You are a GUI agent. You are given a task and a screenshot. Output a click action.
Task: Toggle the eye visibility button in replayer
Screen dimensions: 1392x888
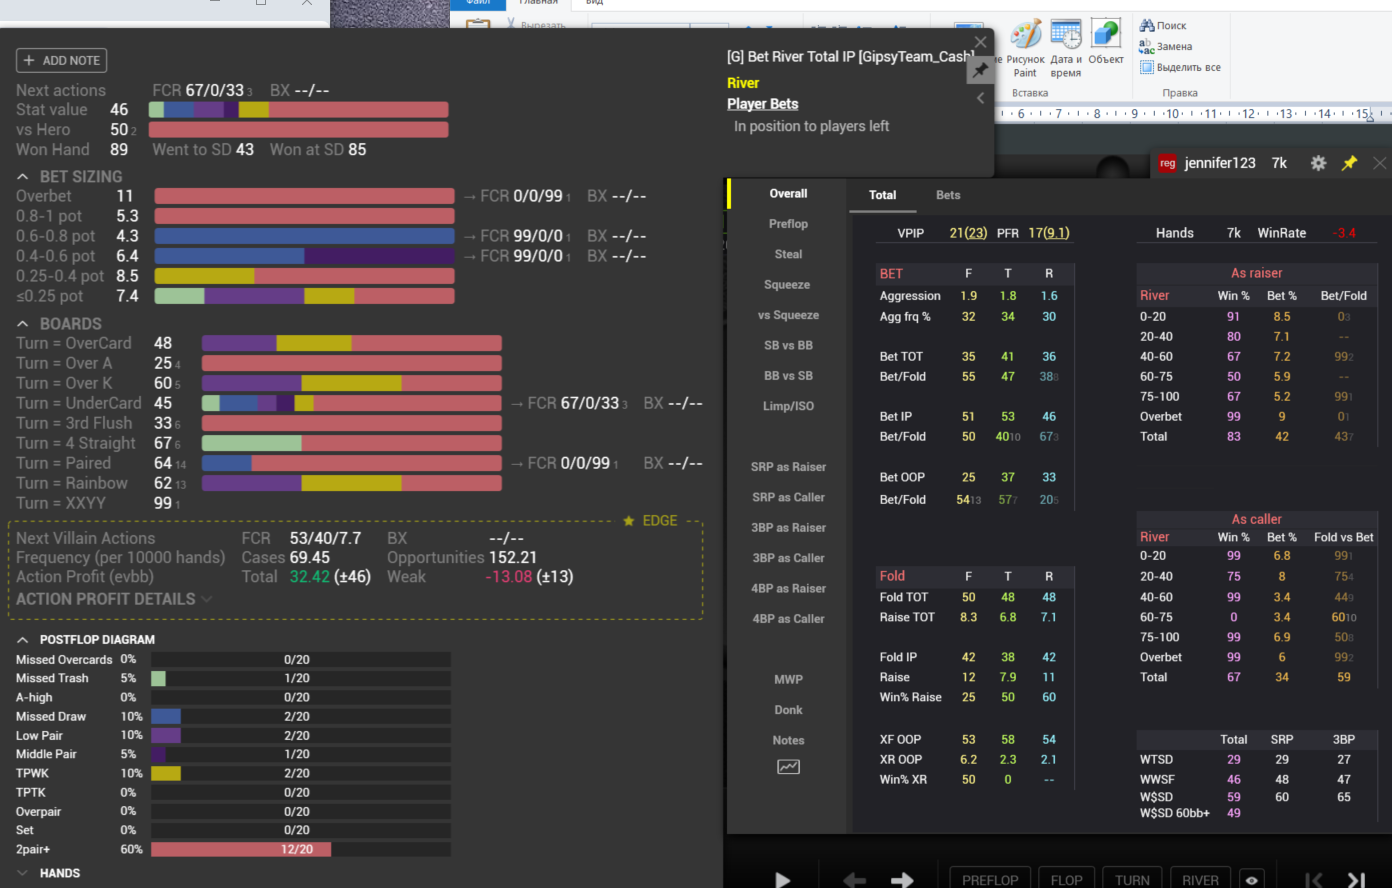(x=1250, y=879)
